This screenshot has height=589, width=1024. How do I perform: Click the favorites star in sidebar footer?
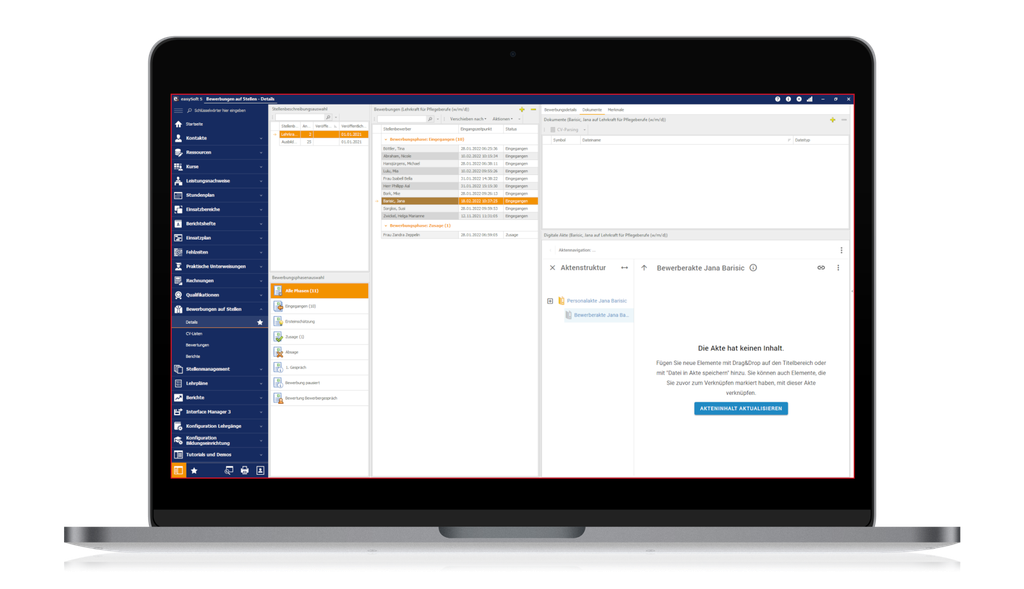pos(194,471)
